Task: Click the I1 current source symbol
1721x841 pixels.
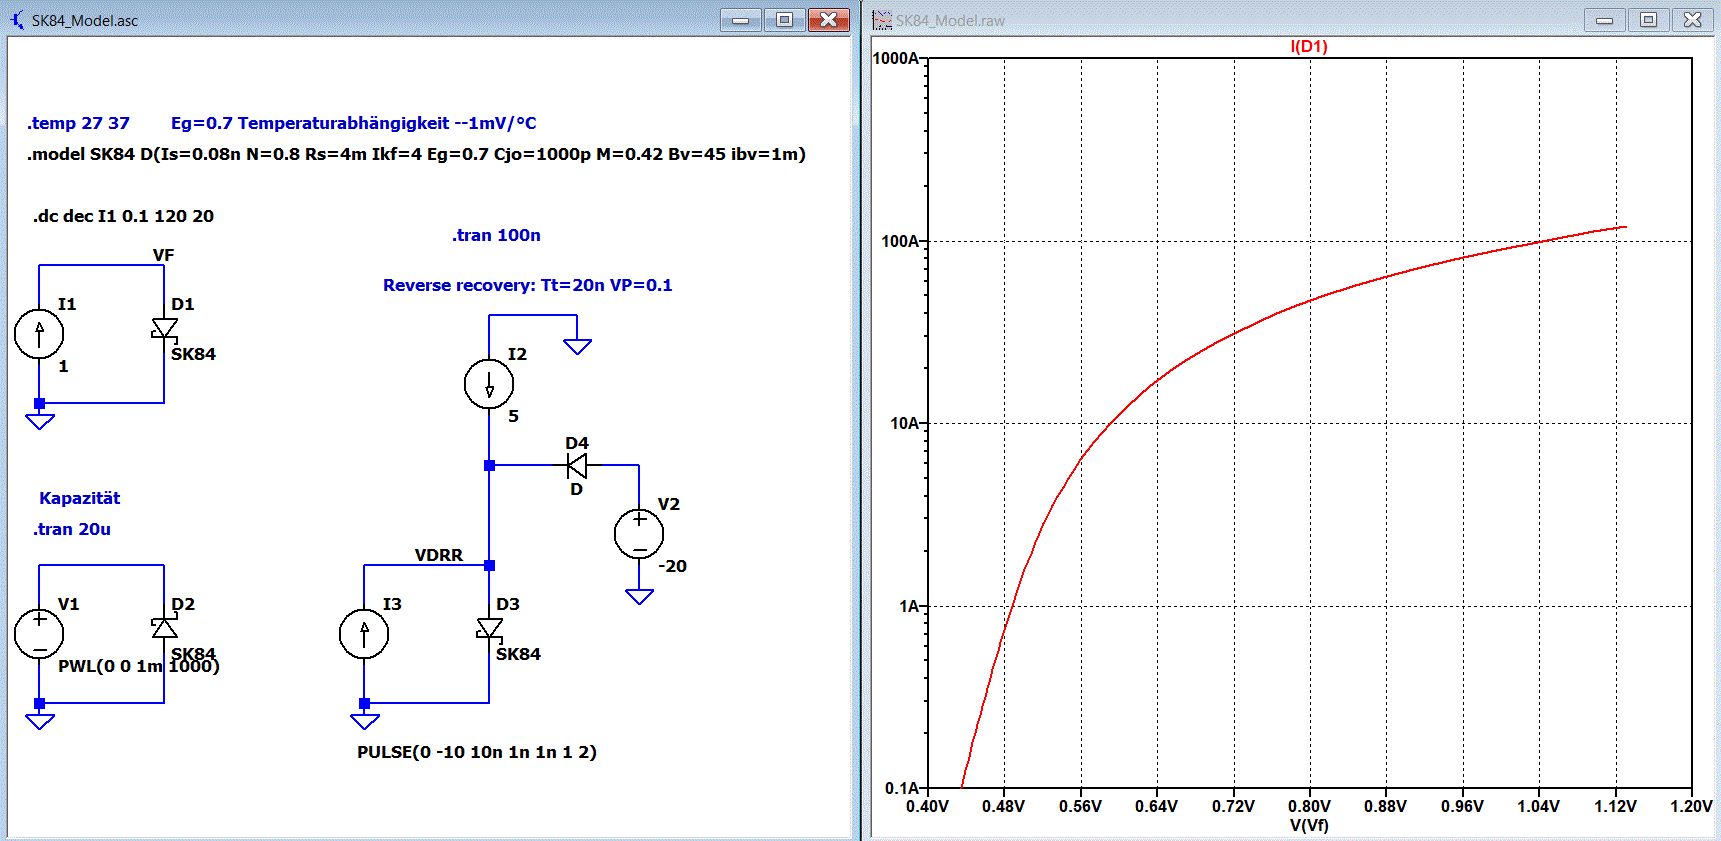Action: pos(39,334)
